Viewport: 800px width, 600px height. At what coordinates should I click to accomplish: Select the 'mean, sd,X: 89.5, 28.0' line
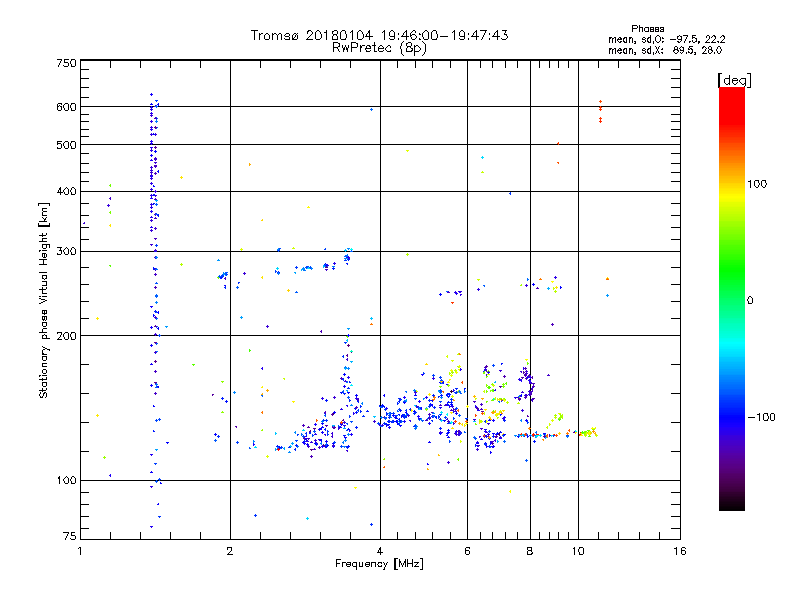click(x=665, y=50)
